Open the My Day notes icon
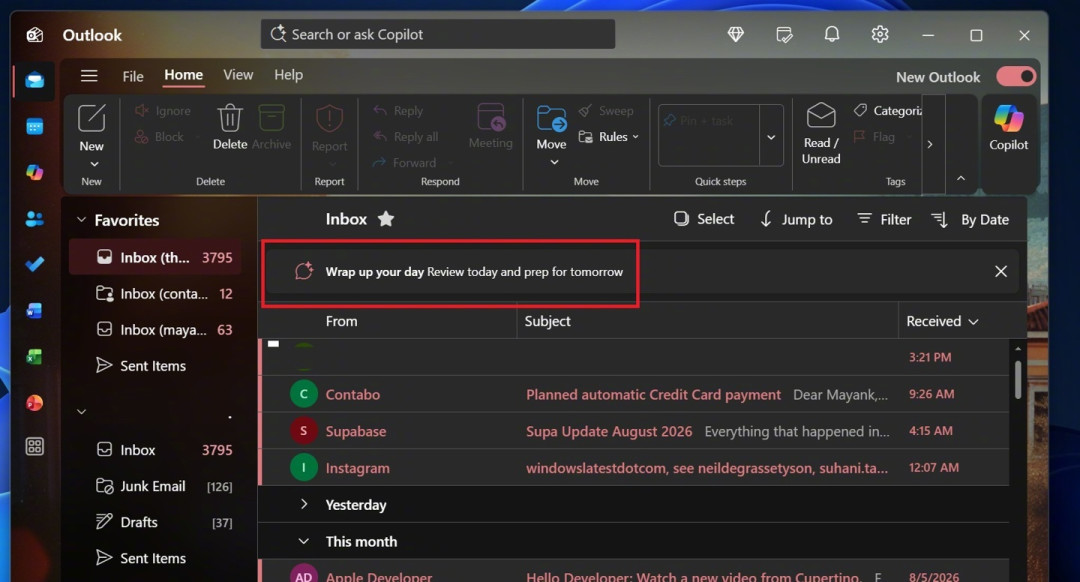This screenshot has width=1080, height=582. [784, 34]
